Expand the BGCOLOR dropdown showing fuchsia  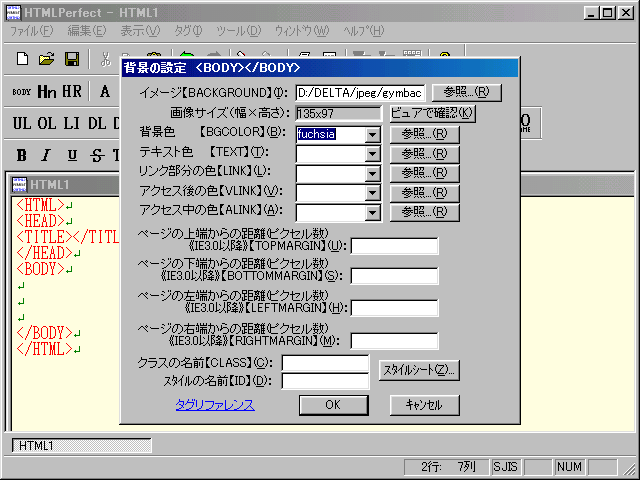pyautogui.click(x=372, y=134)
